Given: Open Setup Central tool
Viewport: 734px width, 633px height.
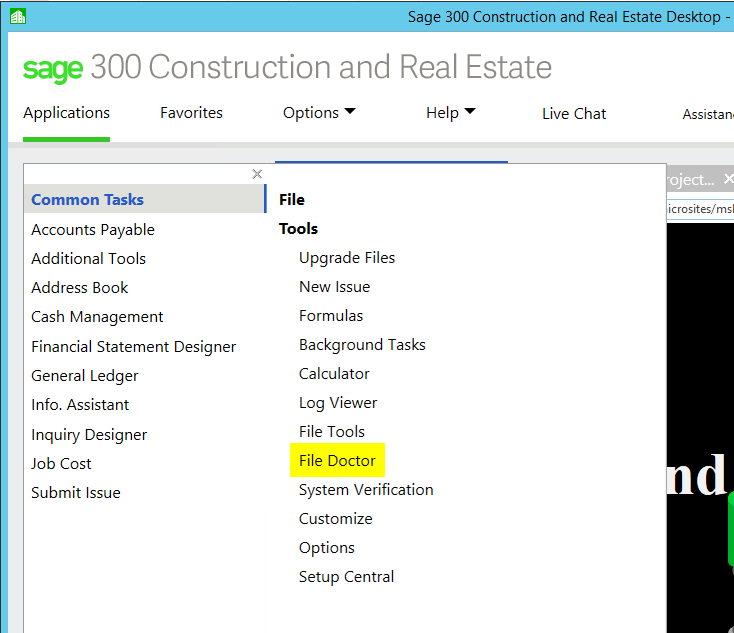Looking at the screenshot, I should pos(346,577).
